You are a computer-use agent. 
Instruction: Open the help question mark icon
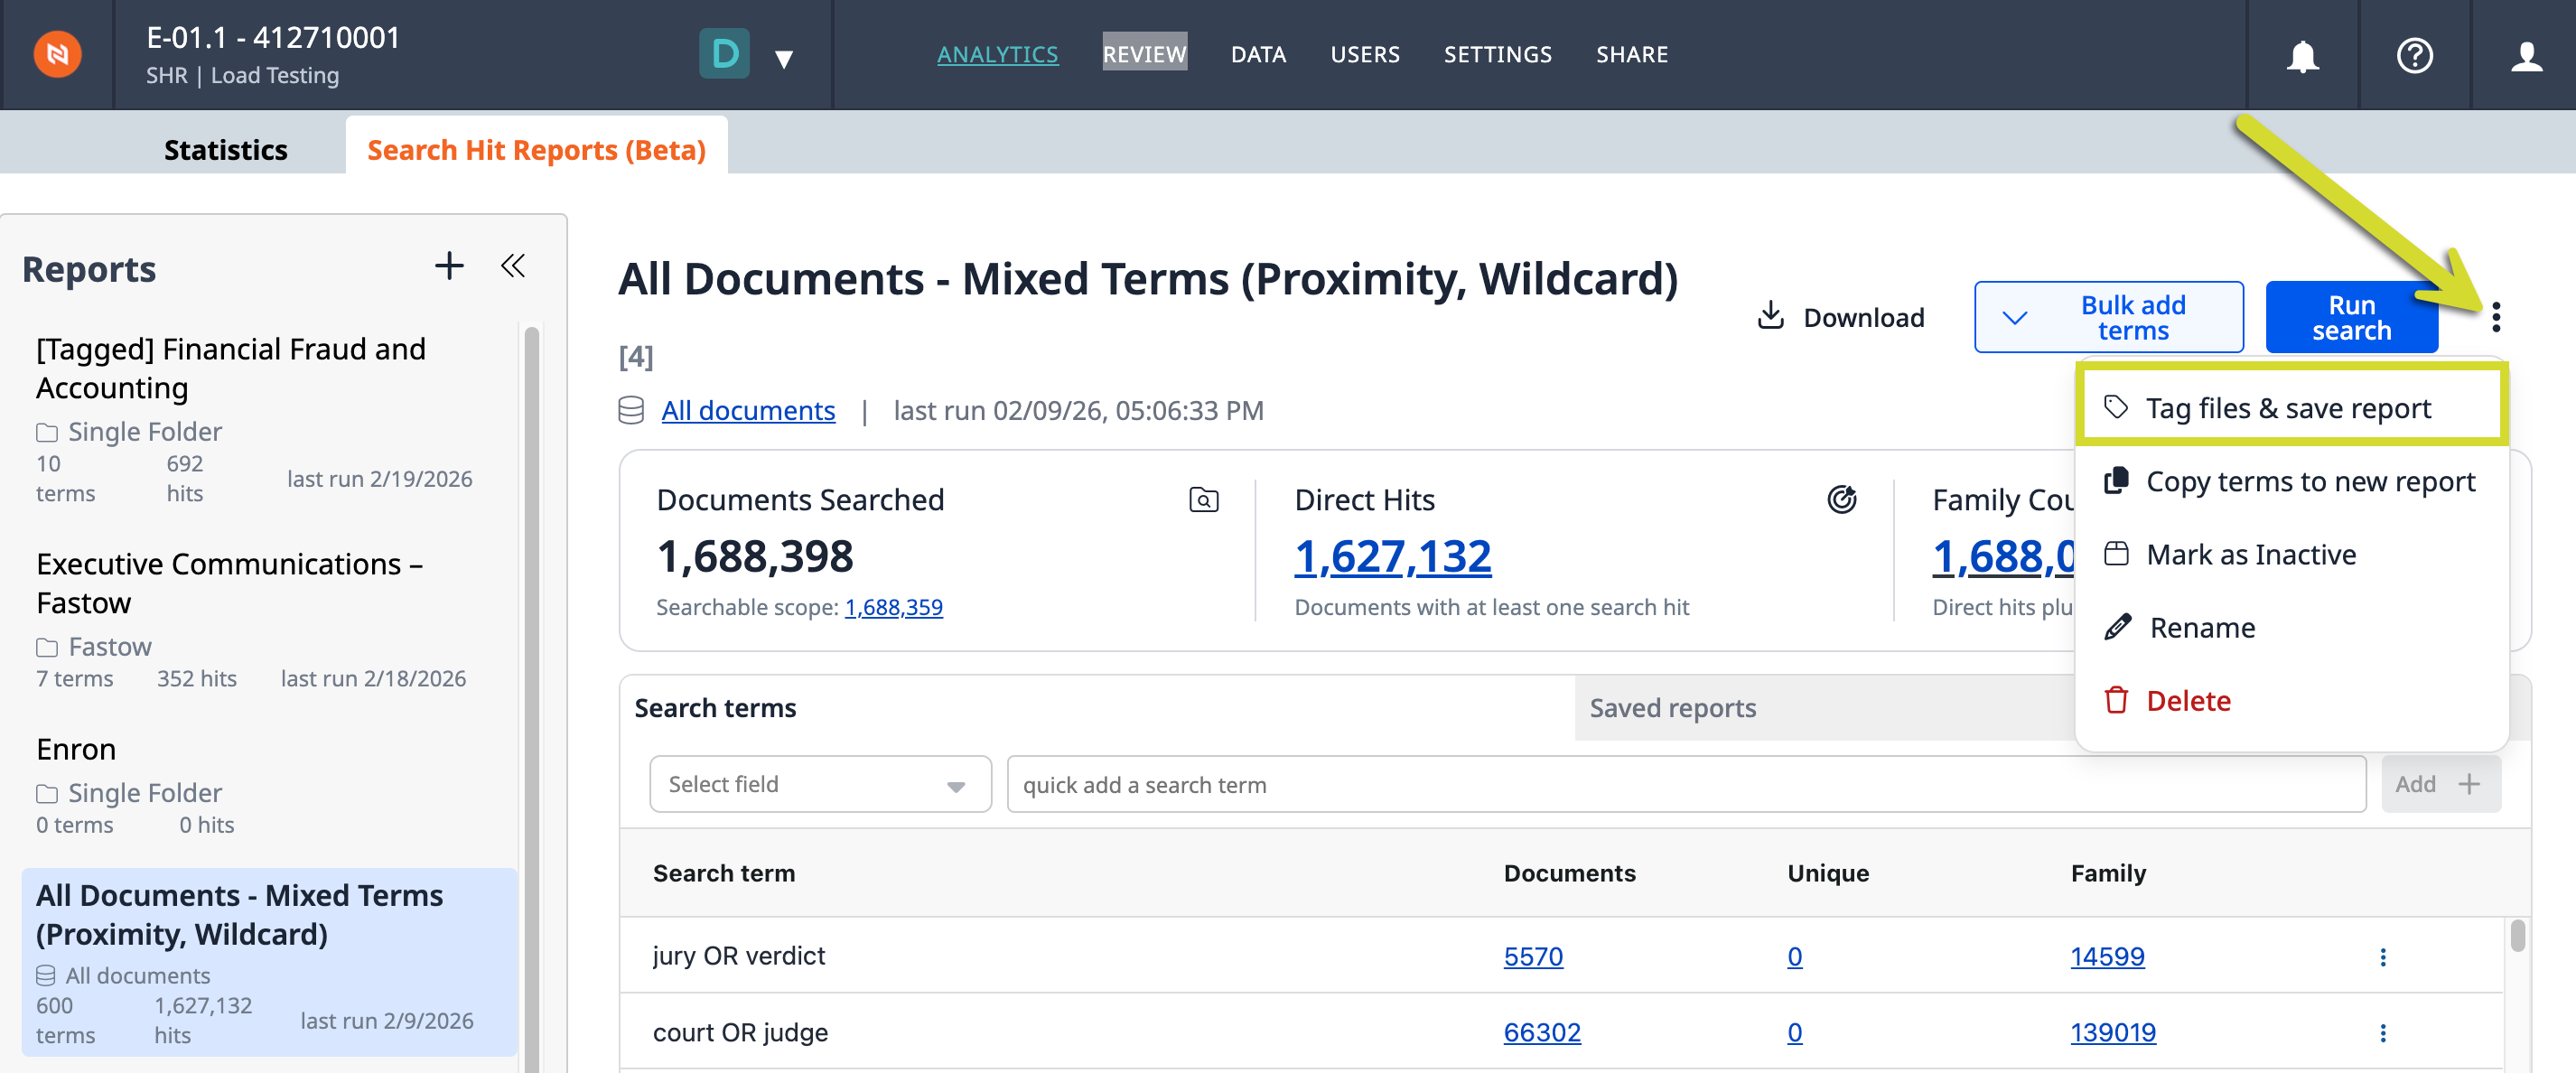pos(2414,56)
